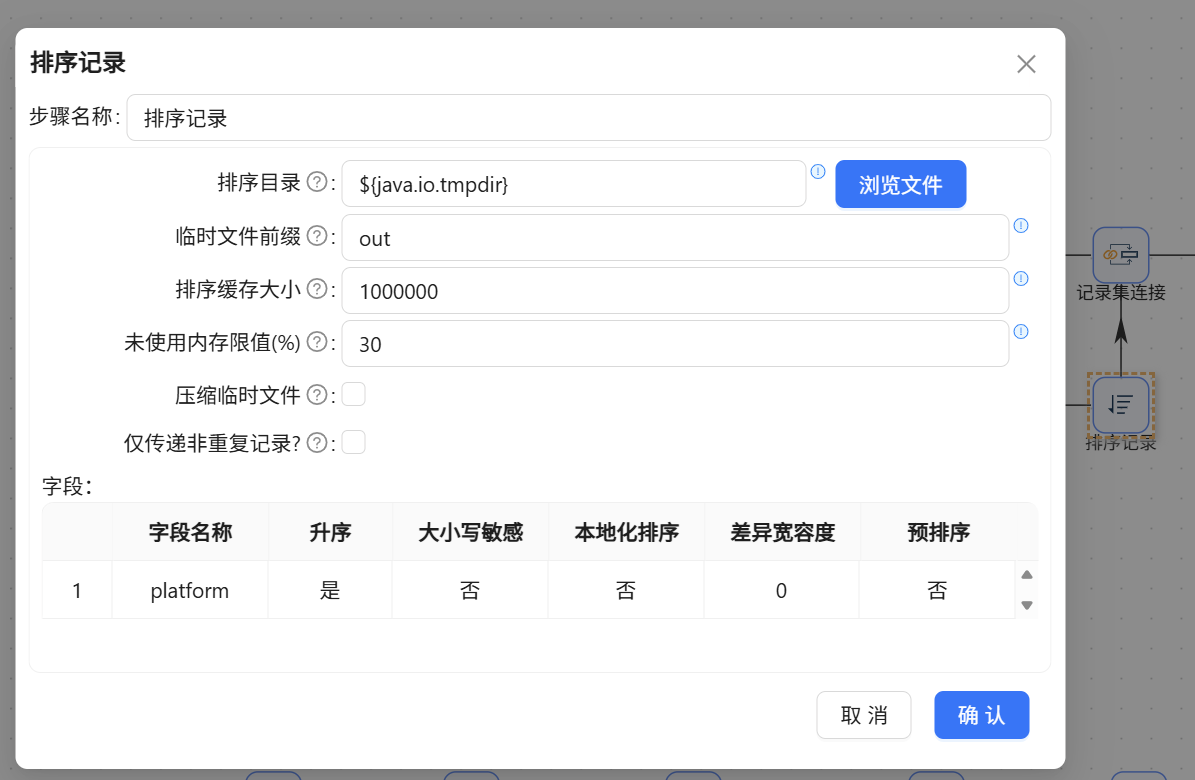1195x780 pixels.
Task: Click info icon right of 排序缓存大小 field
Action: (1021, 278)
